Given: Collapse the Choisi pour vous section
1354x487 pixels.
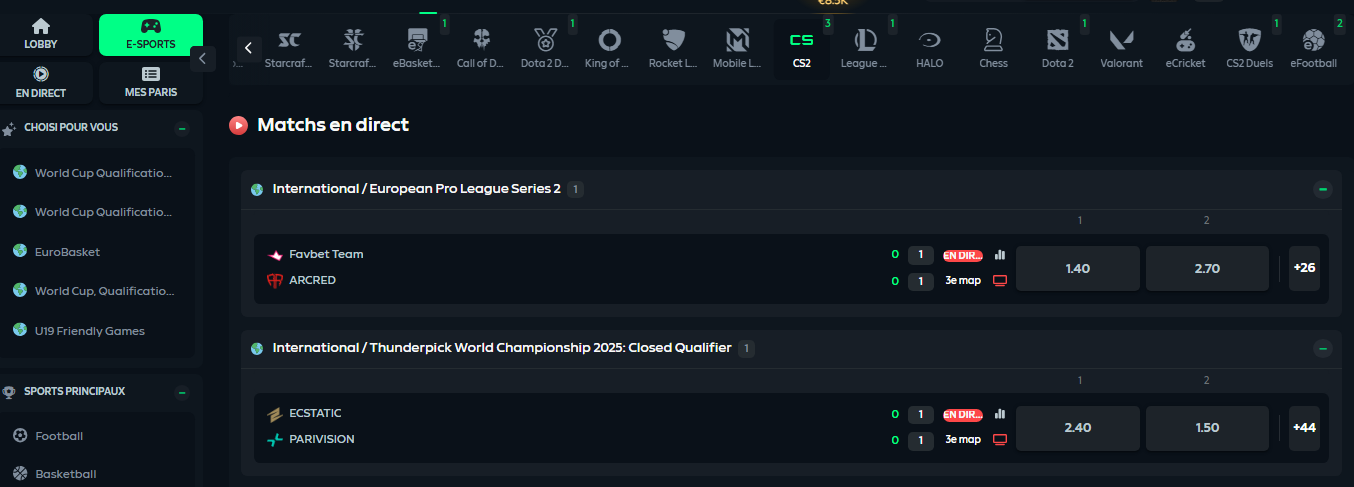Looking at the screenshot, I should tap(181, 128).
